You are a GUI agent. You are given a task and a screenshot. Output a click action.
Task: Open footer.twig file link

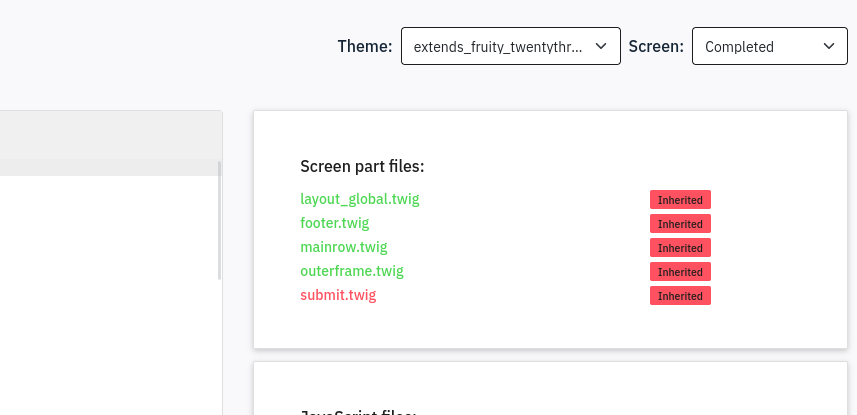click(334, 223)
